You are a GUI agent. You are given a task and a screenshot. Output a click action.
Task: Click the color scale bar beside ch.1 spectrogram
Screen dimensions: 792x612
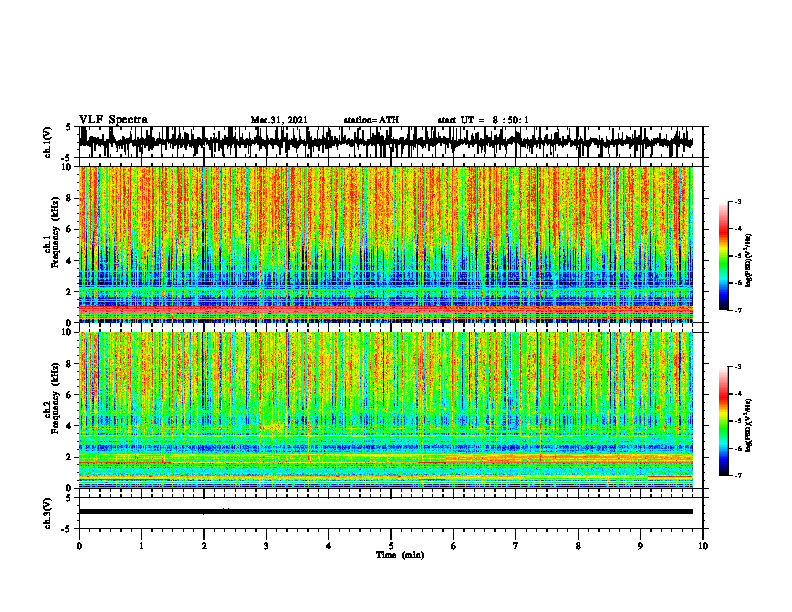724,256
